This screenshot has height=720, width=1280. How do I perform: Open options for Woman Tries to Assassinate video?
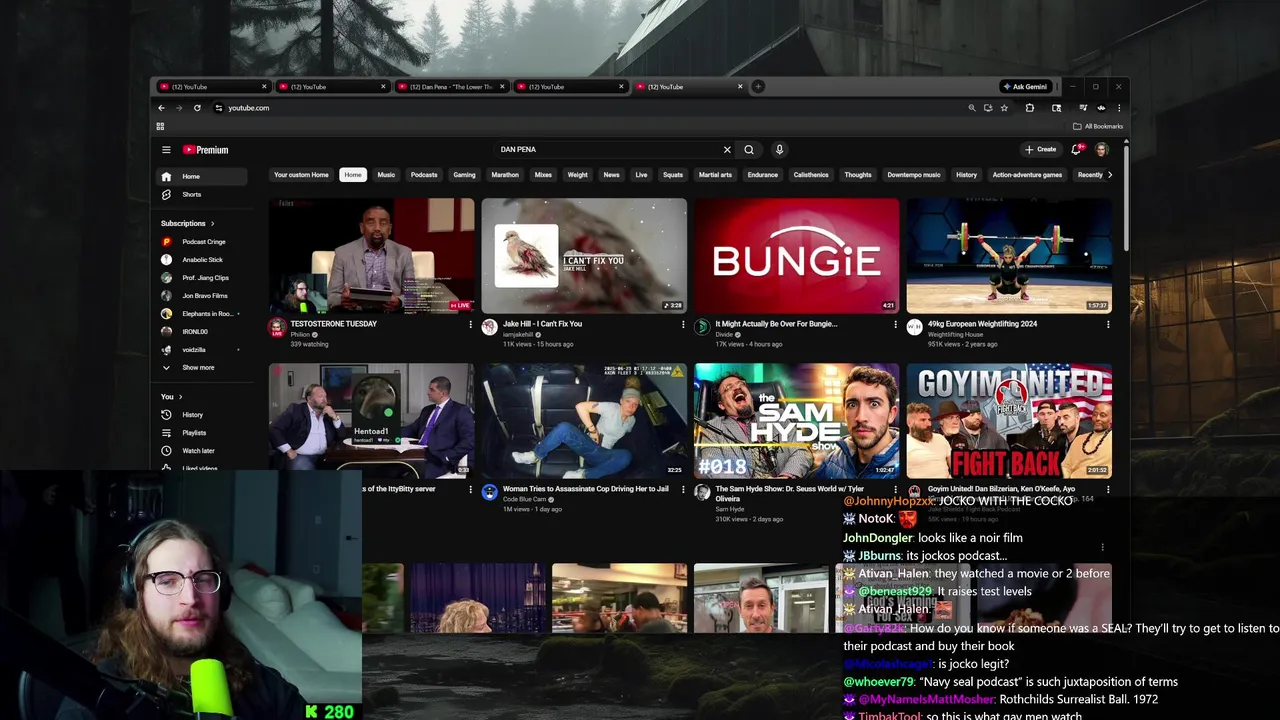coord(683,490)
